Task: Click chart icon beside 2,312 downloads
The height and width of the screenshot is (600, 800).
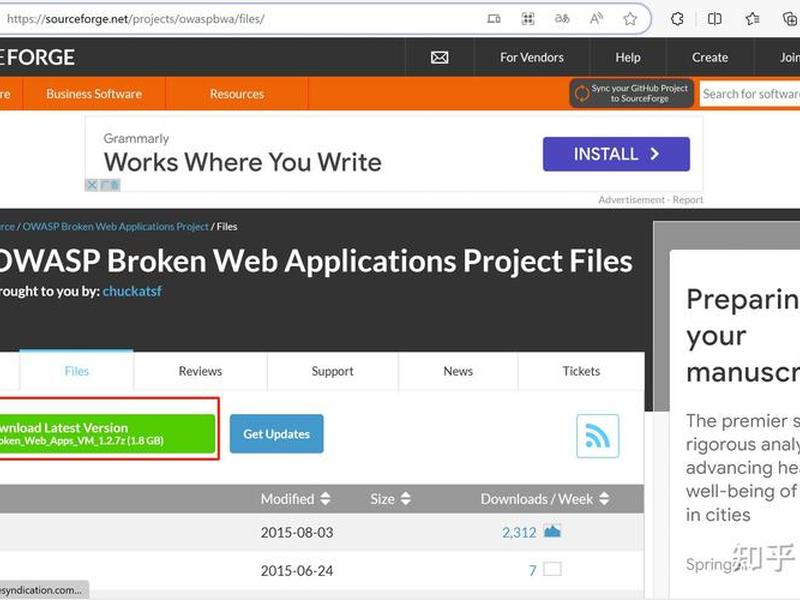Action: 552,531
